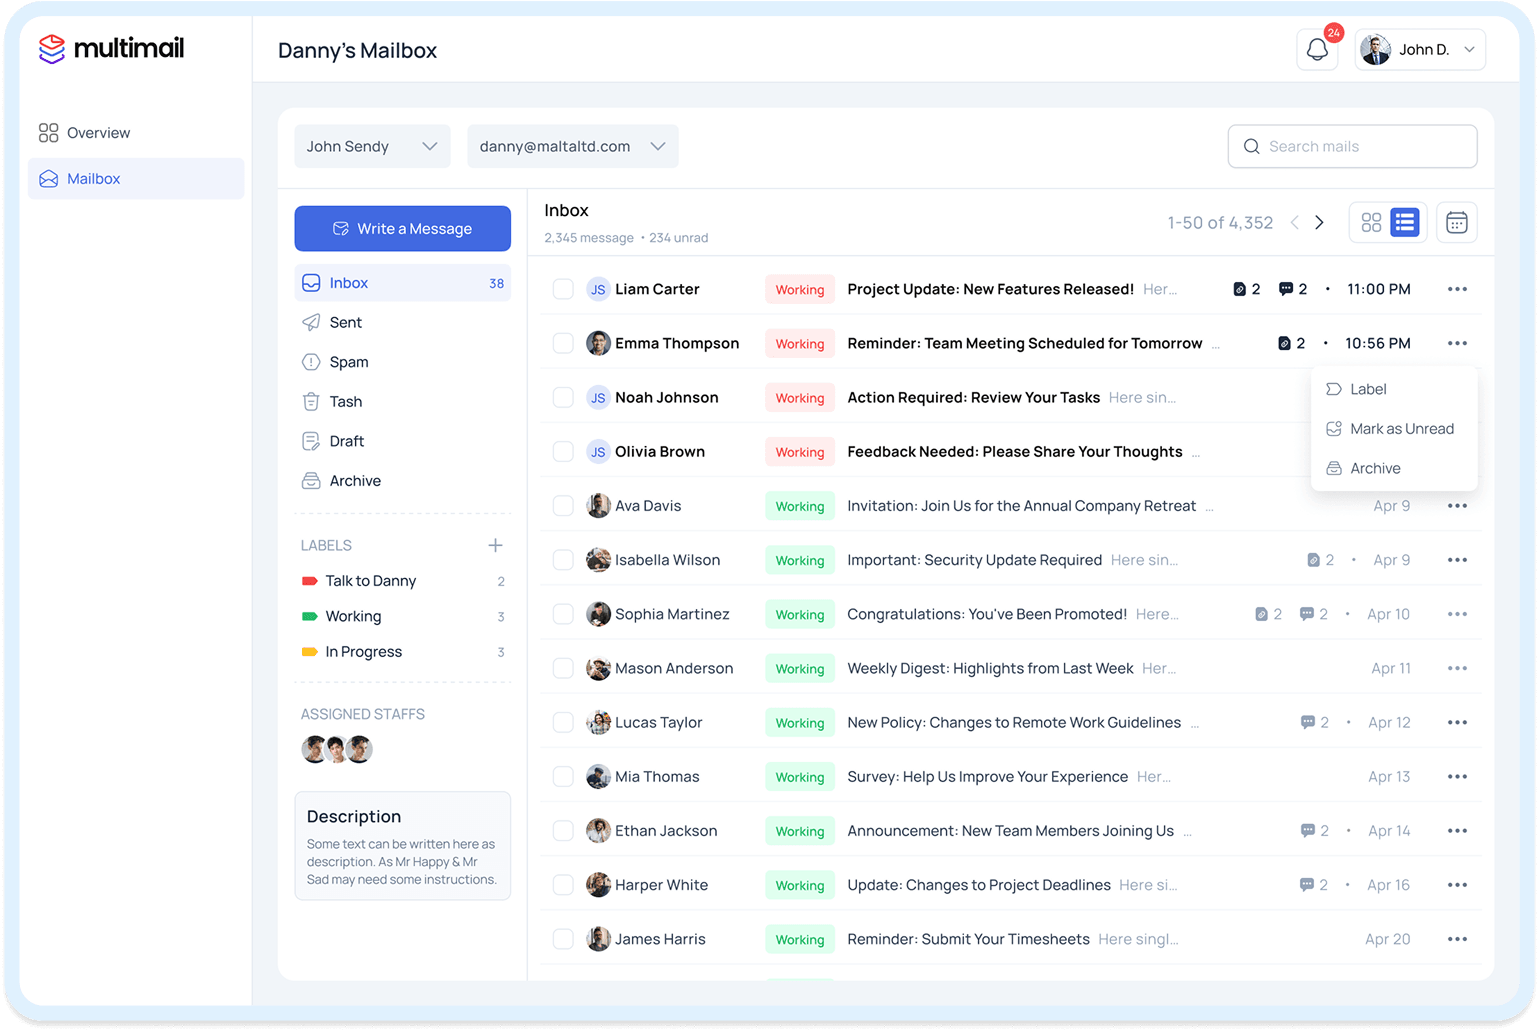Open the John Sendy dropdown
The height and width of the screenshot is (1031, 1539).
[371, 146]
